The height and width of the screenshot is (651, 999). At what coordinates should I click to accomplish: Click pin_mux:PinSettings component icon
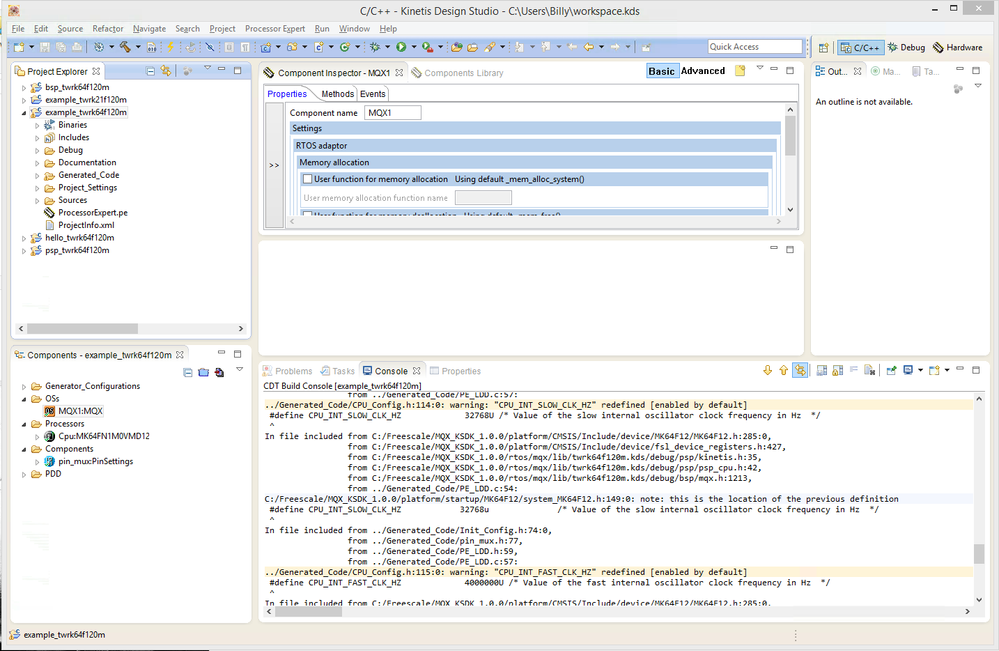[50, 461]
